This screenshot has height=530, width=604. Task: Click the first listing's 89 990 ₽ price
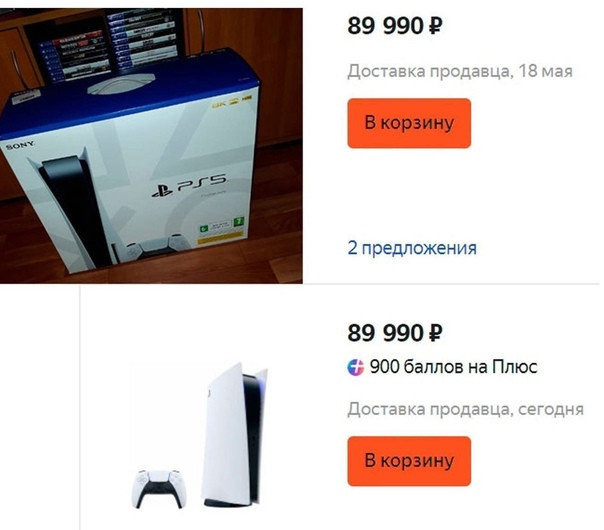coord(395,27)
